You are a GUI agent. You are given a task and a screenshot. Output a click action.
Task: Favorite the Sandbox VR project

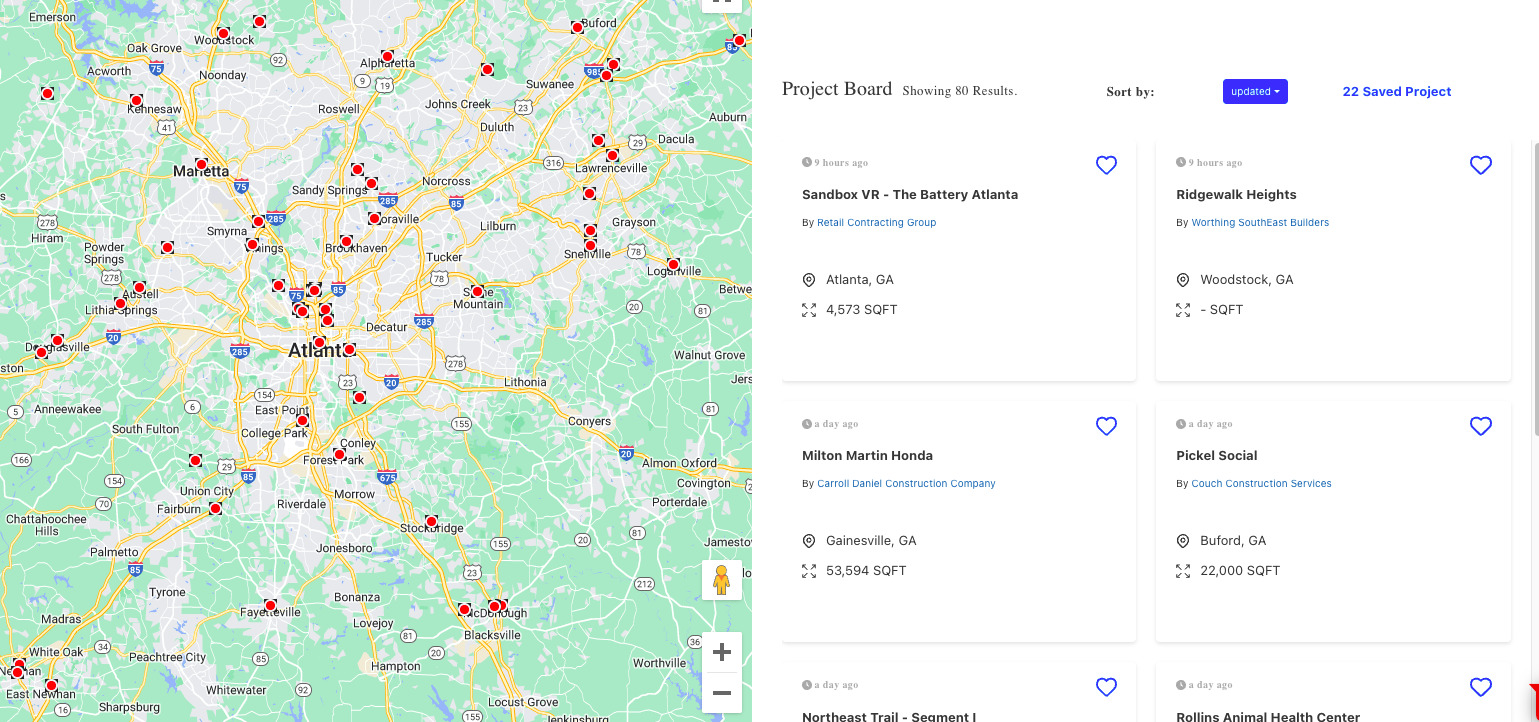(1106, 166)
